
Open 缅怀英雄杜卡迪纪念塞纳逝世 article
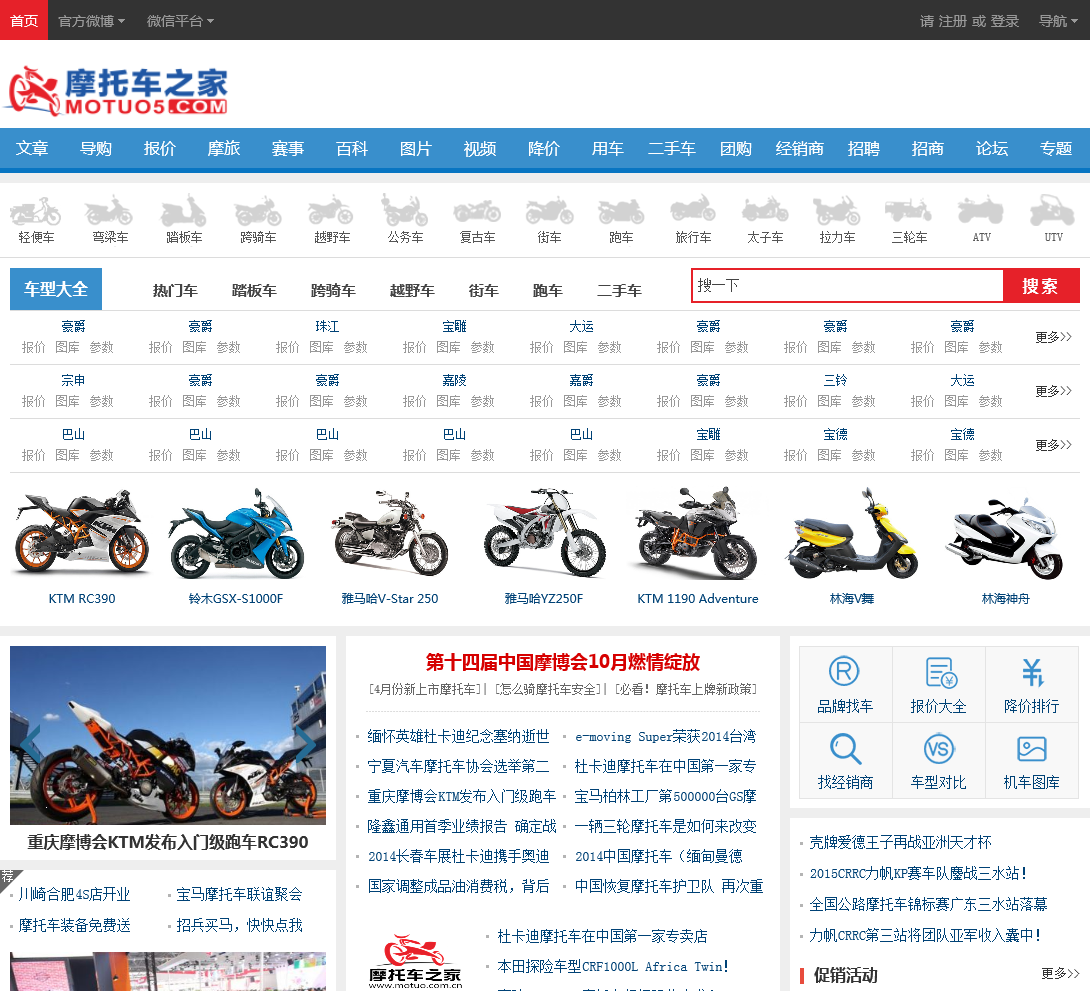(458, 737)
